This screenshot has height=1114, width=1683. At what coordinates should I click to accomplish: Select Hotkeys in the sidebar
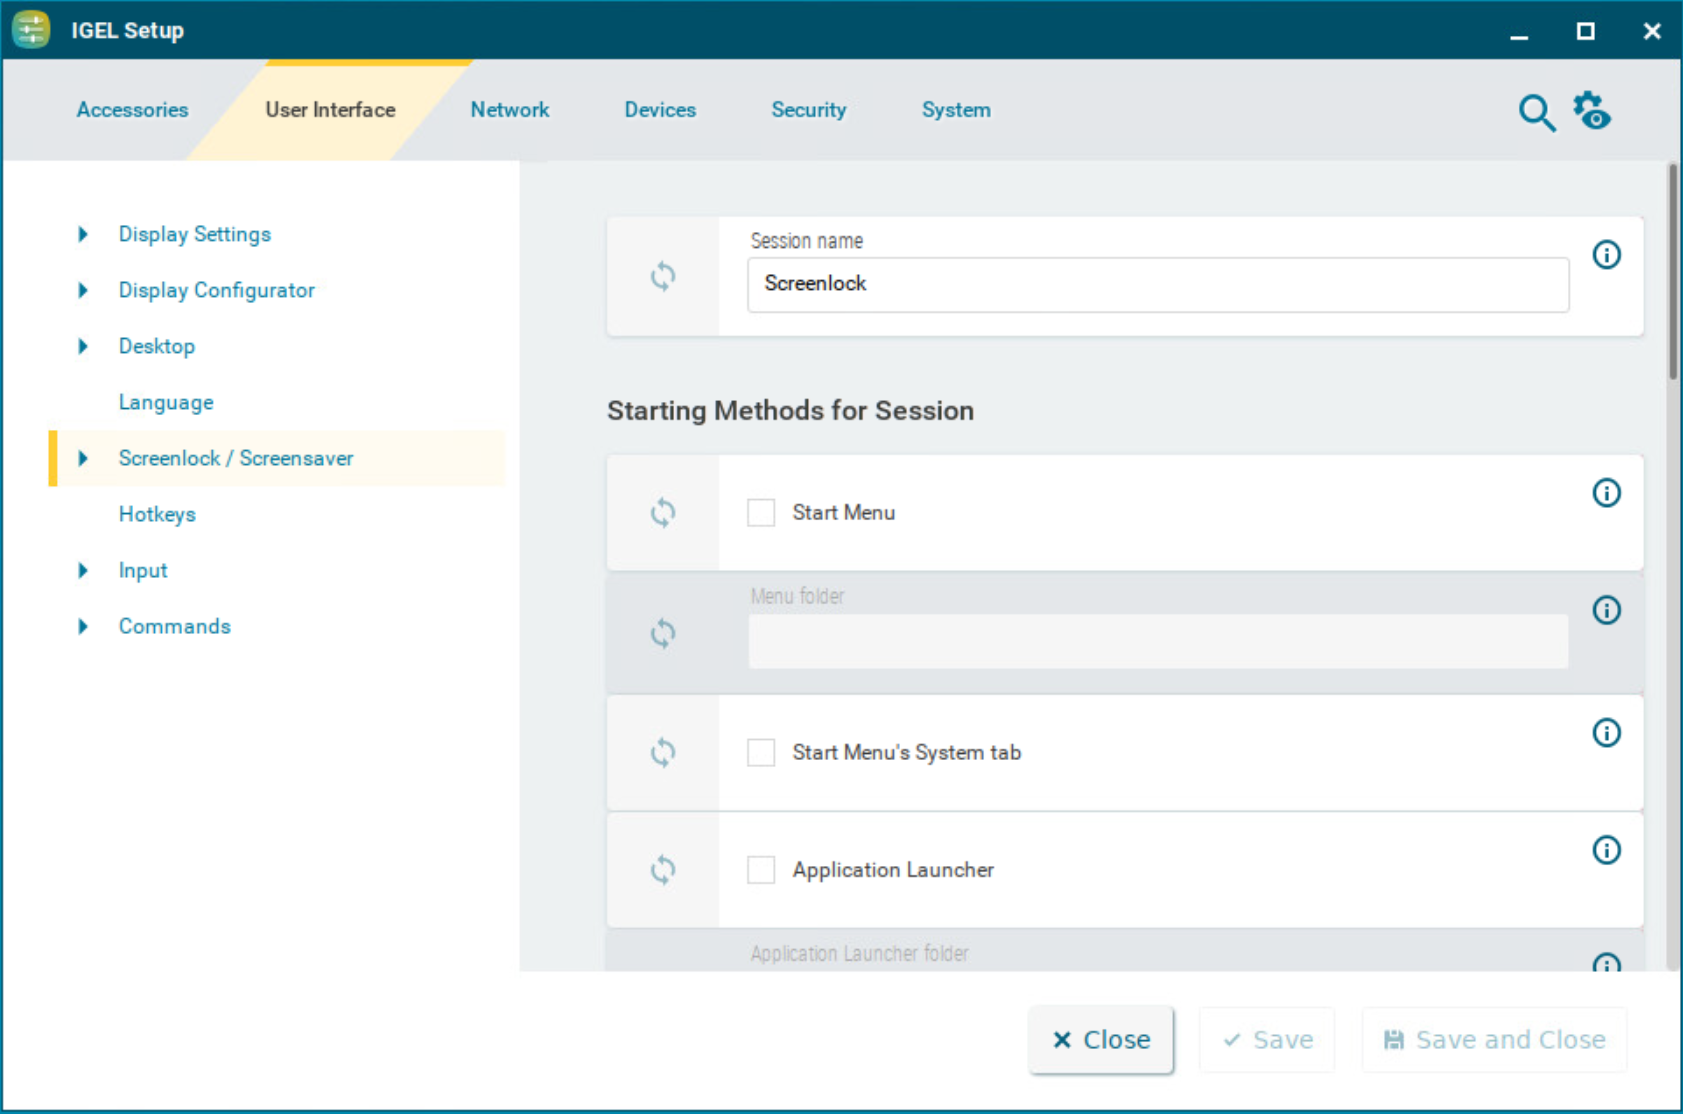157,514
